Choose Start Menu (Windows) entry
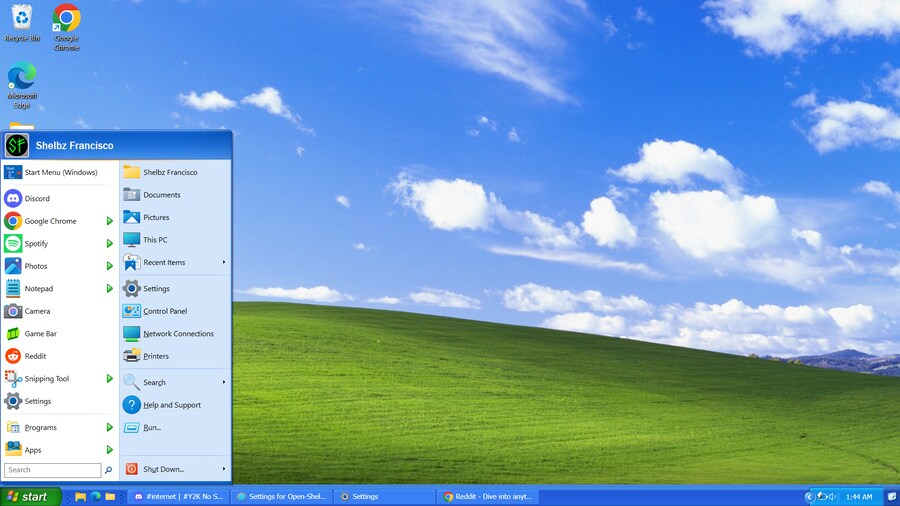The image size is (900, 506). coord(60,172)
